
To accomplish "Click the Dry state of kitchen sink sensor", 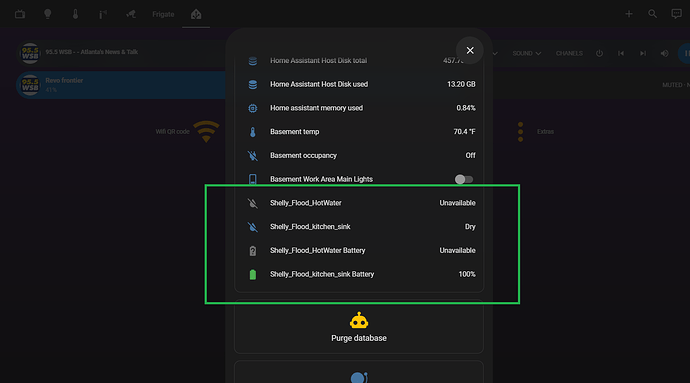I will point(470,227).
